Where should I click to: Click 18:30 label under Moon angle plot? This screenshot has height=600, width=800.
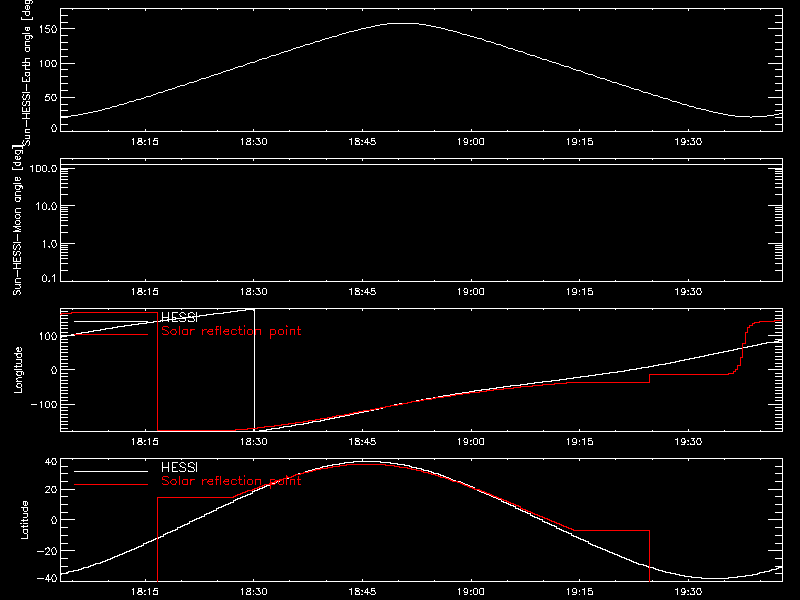point(254,291)
